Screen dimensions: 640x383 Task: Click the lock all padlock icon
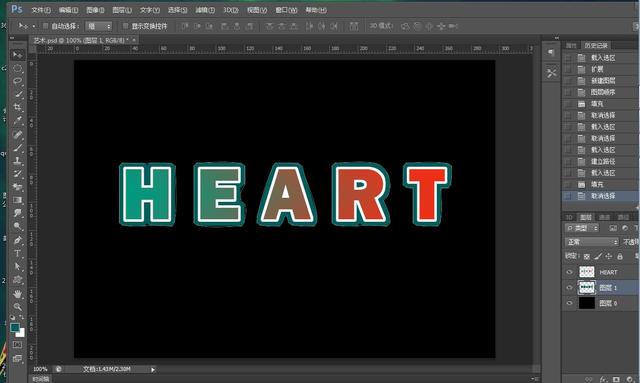(x=620, y=256)
